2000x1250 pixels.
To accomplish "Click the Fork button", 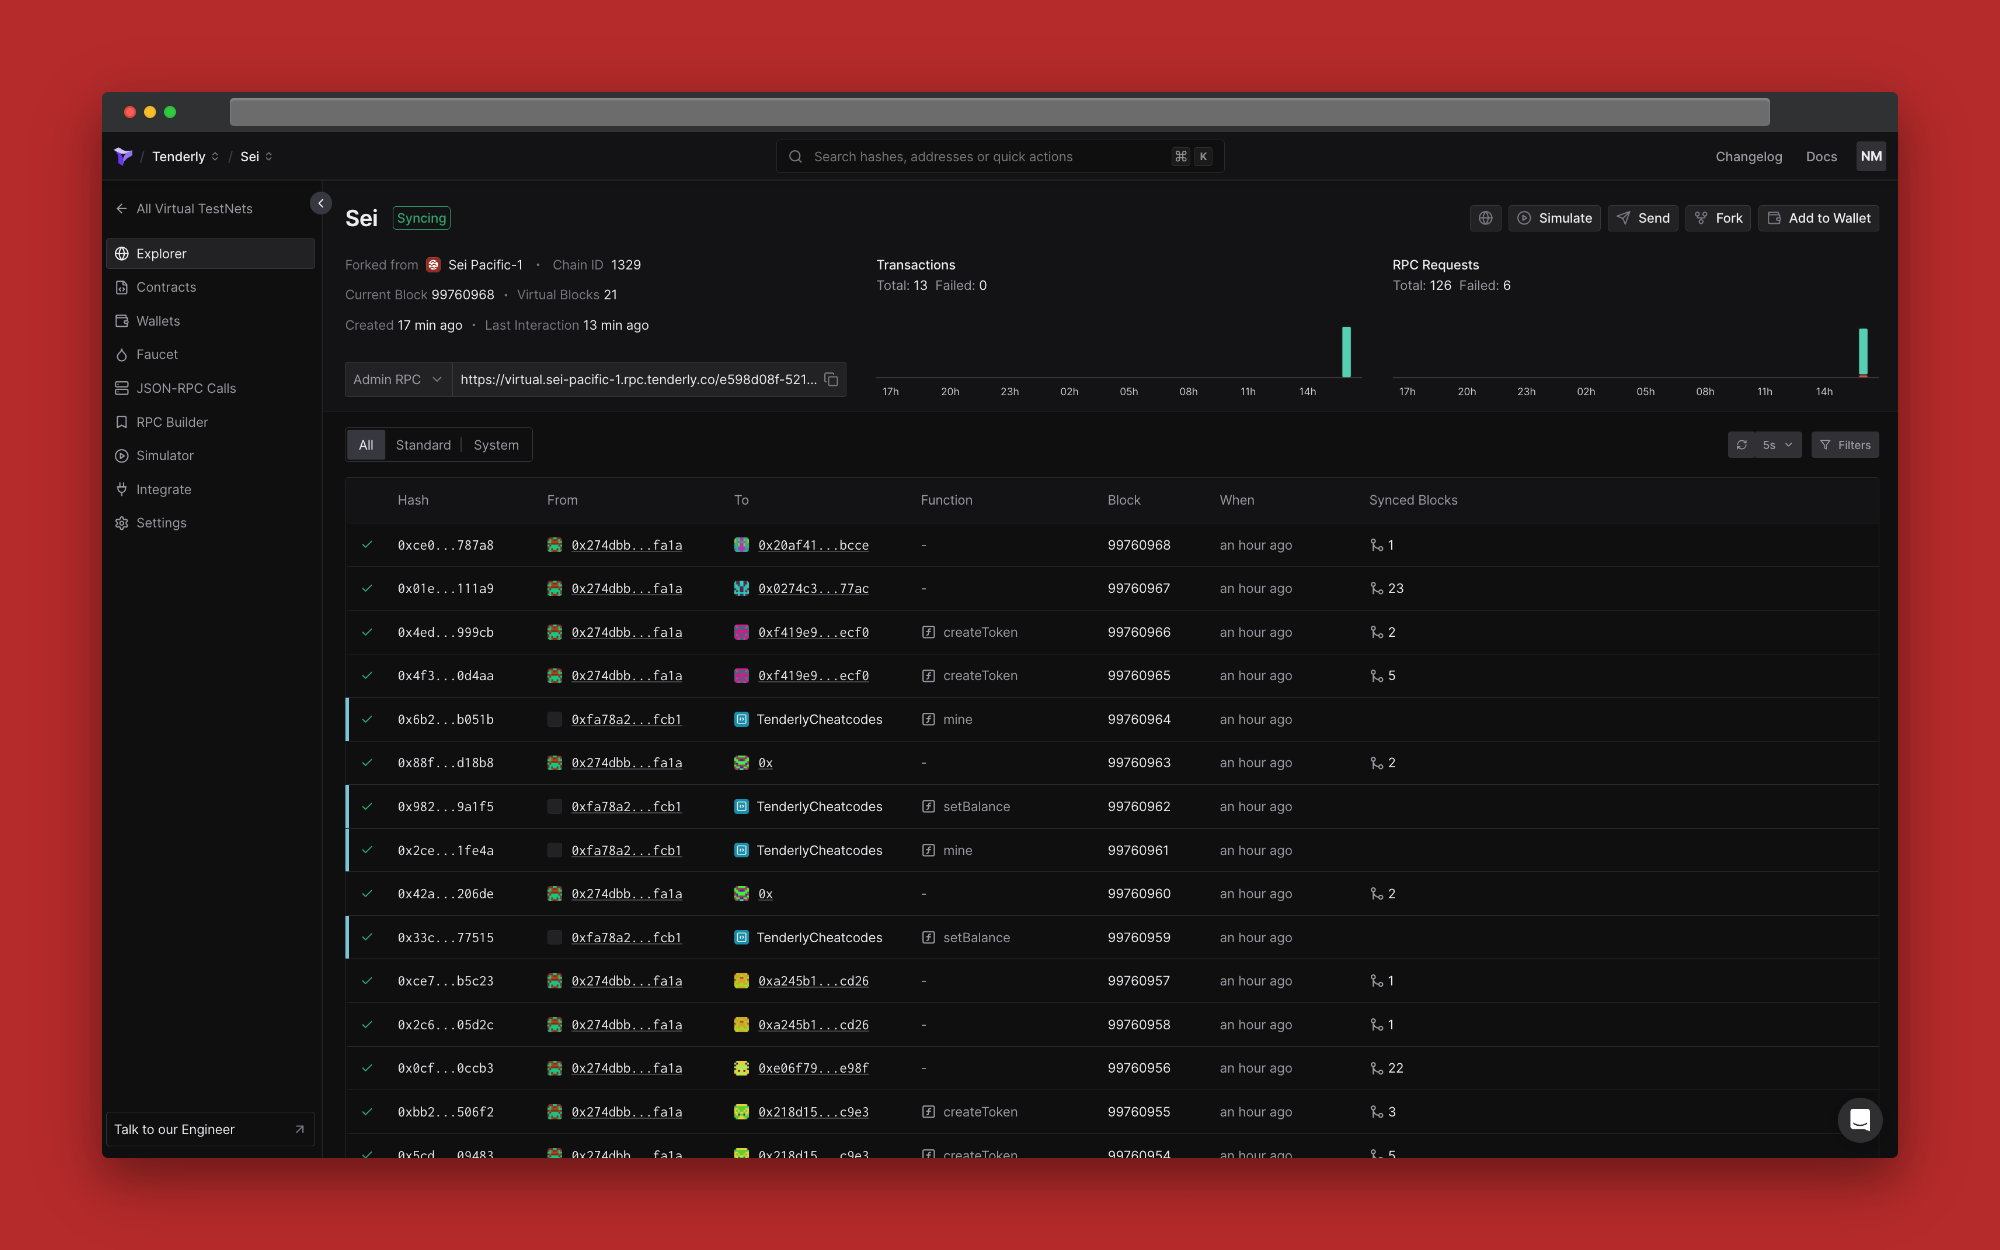I will pos(1718,218).
